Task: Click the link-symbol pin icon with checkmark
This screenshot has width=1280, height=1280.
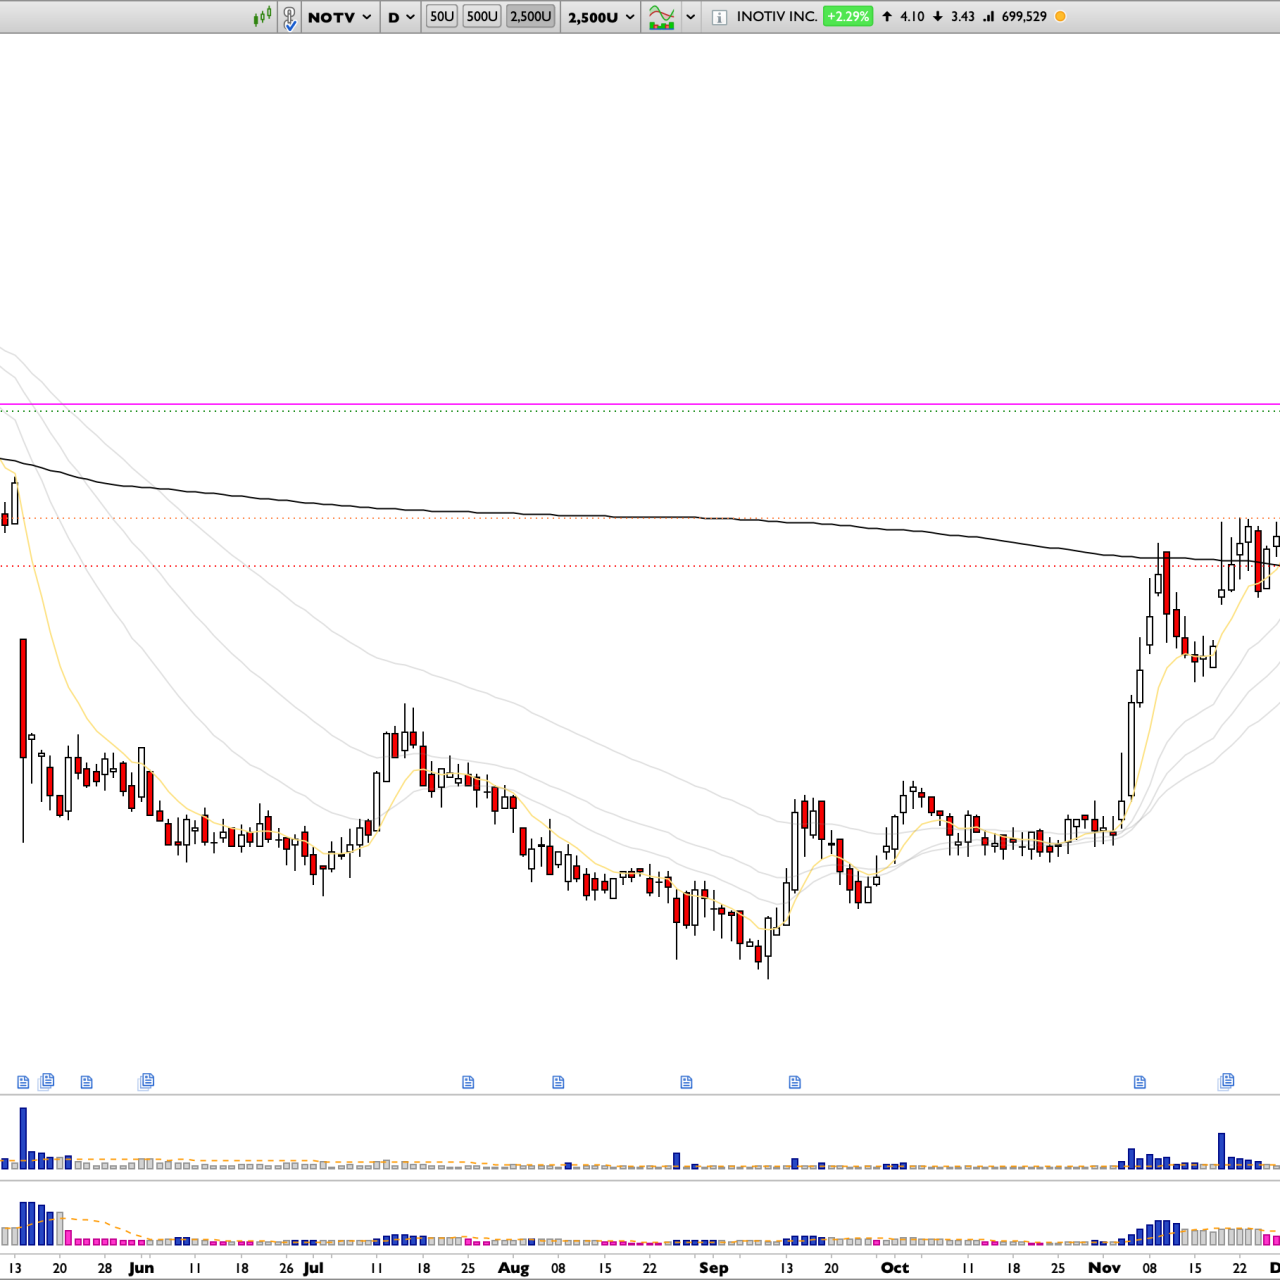Action: point(289,17)
